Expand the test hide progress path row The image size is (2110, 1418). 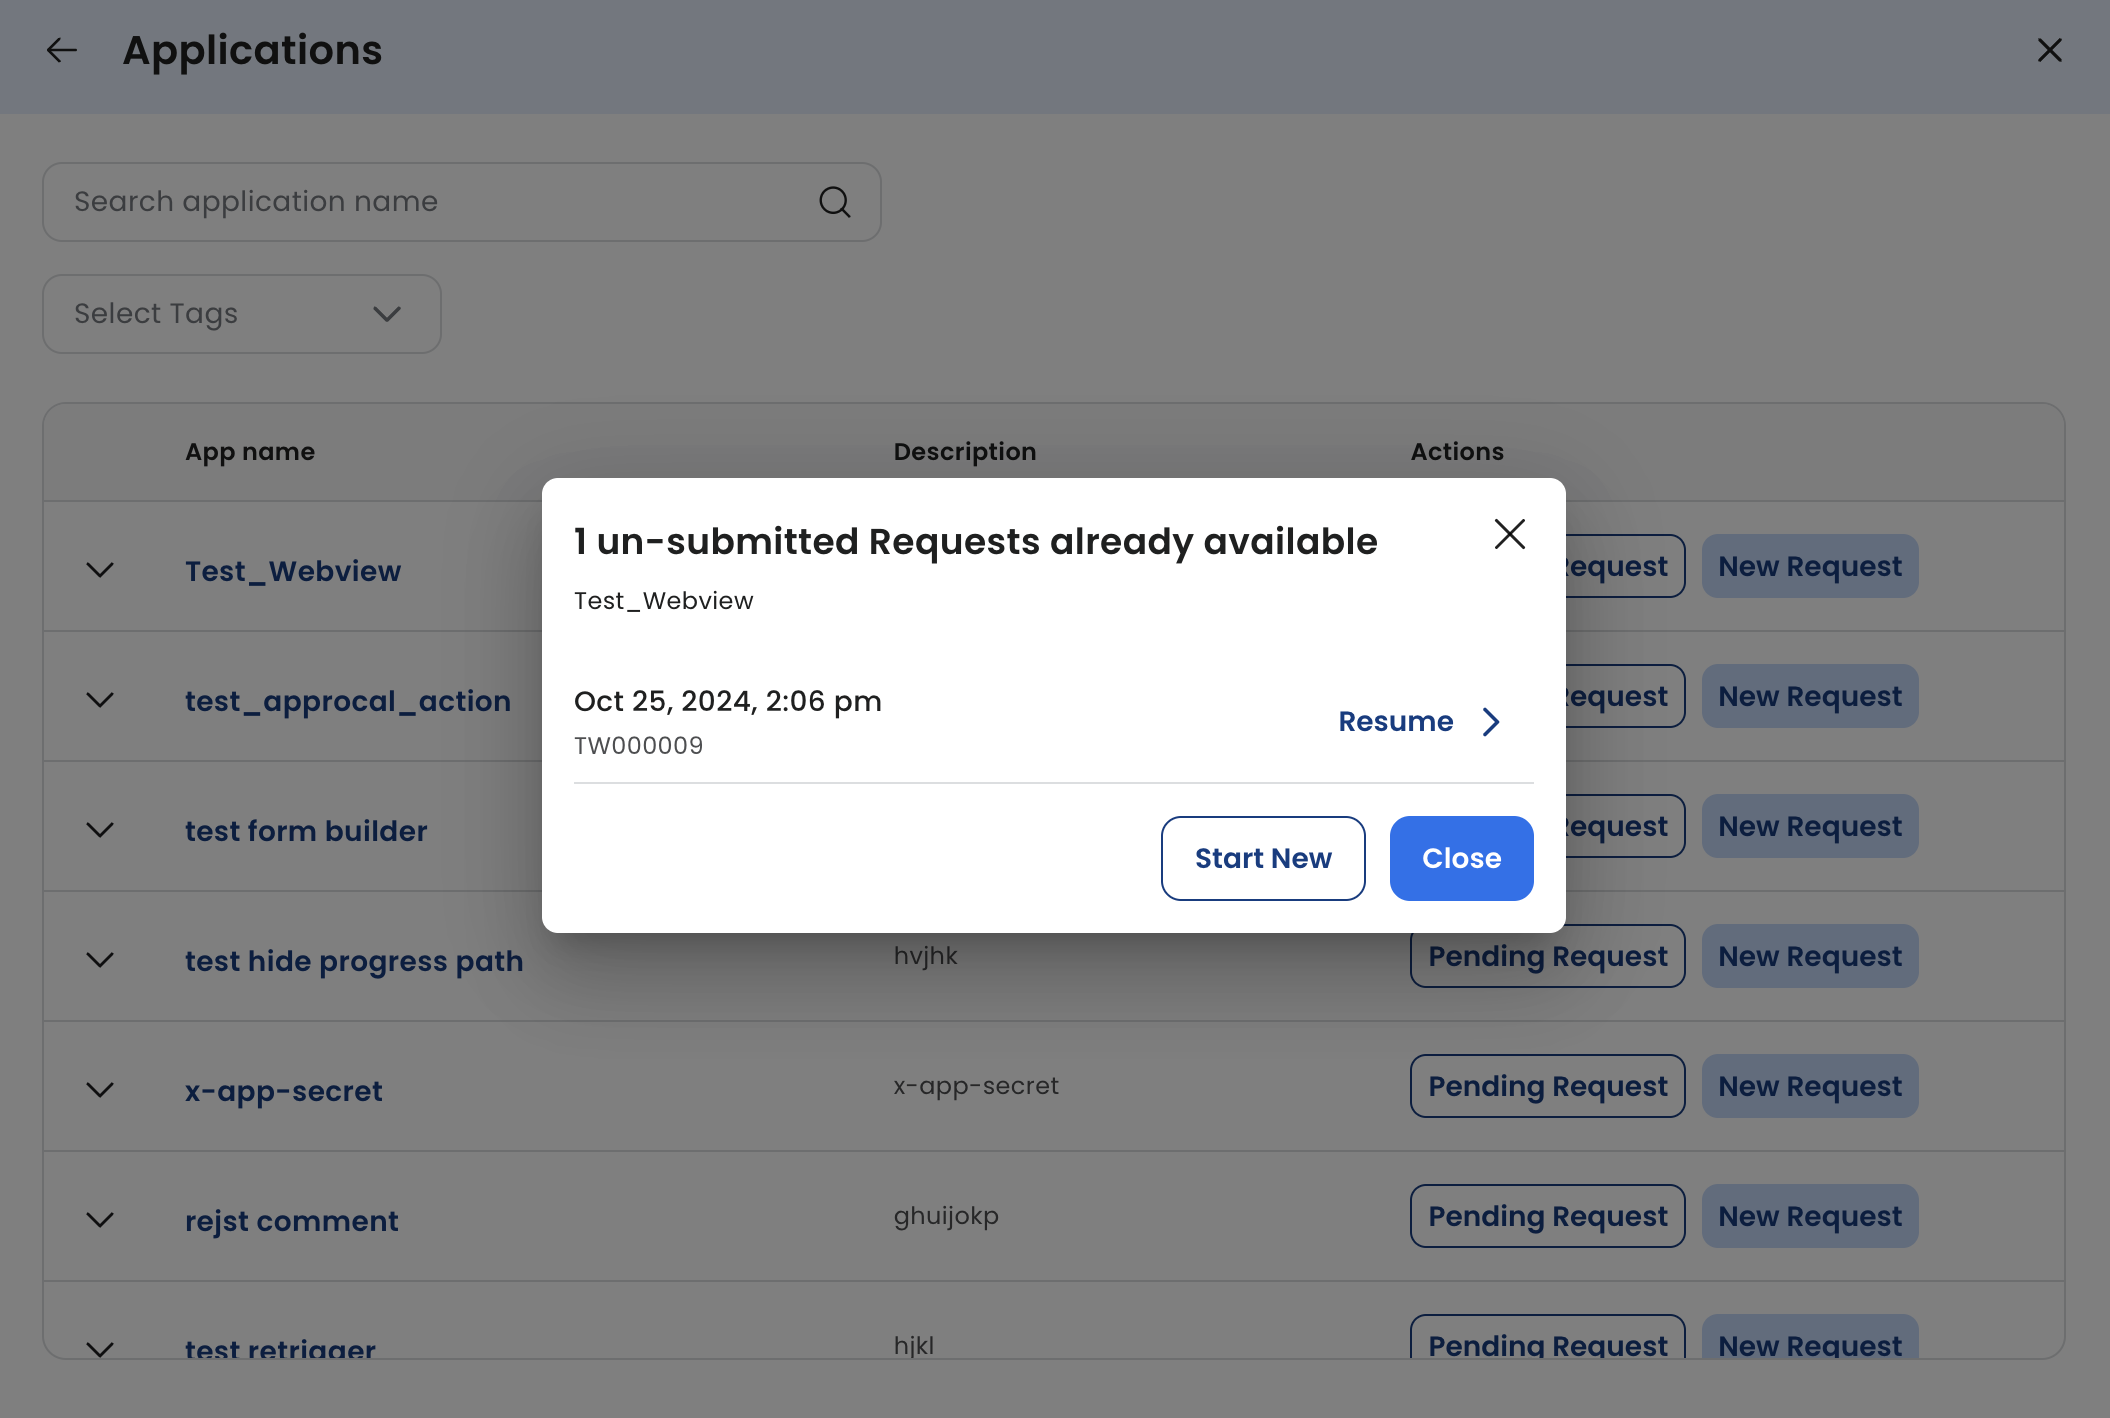tap(100, 960)
